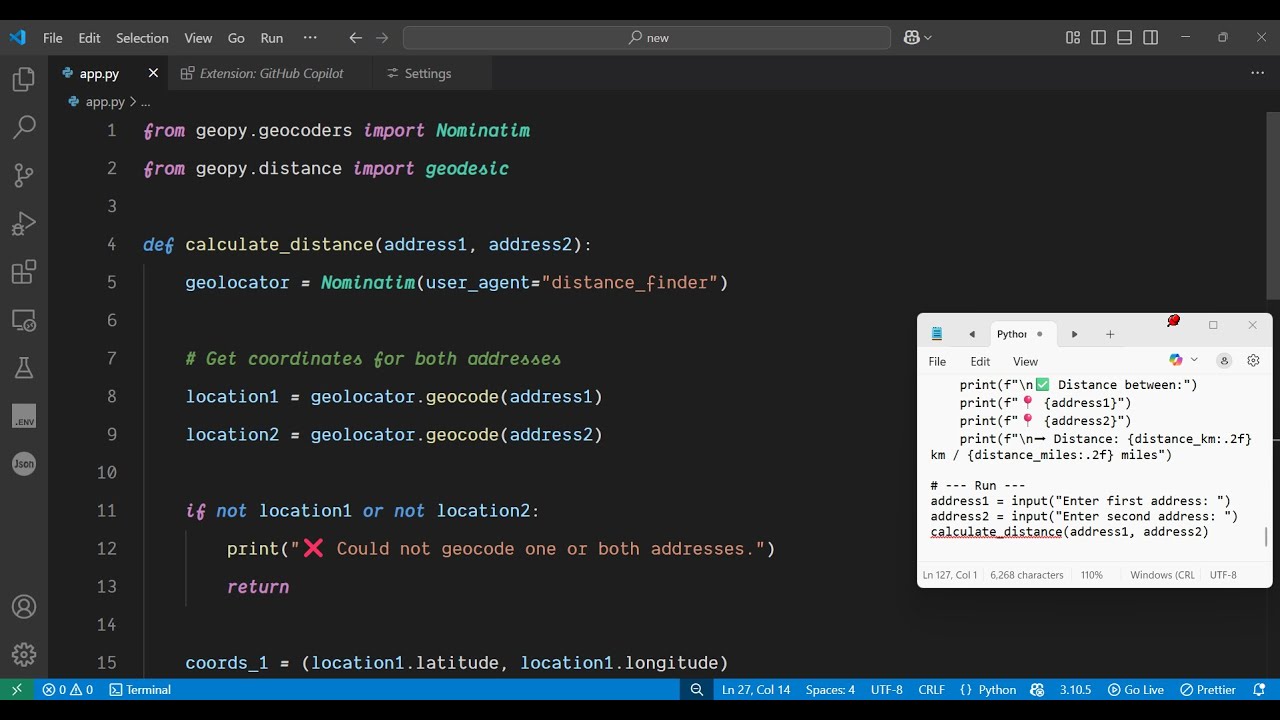Click the Notepad app icon
1280x720 pixels.
tap(937, 334)
